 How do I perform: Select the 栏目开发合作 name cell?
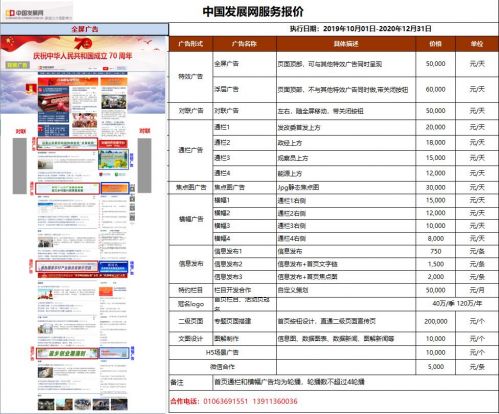point(244,290)
